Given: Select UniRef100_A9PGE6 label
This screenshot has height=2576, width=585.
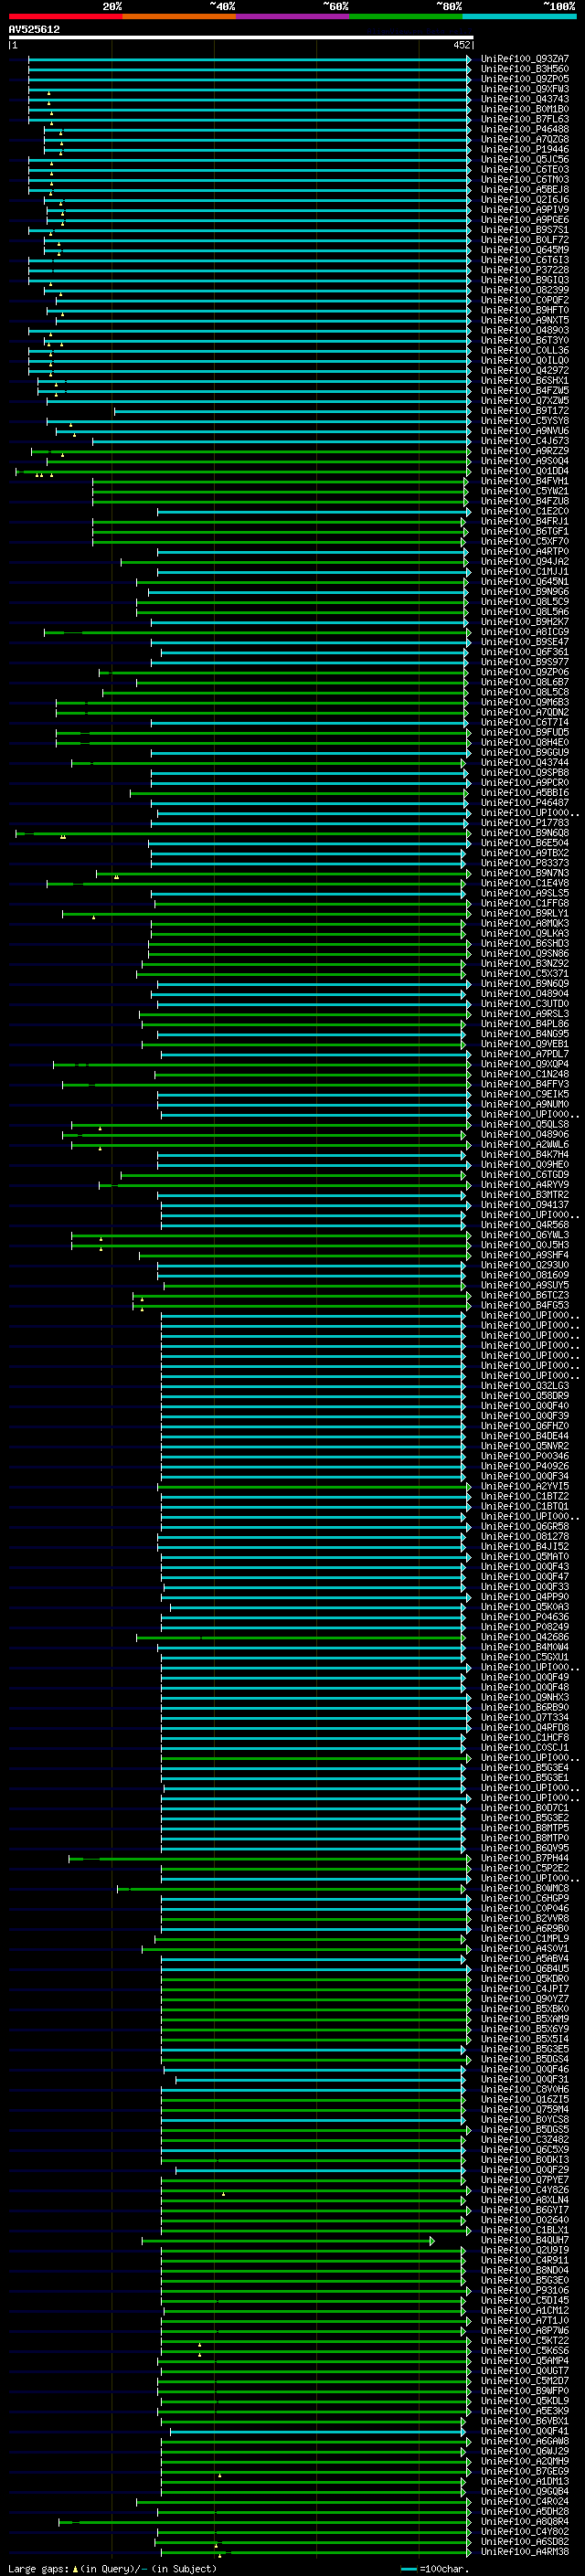Looking at the screenshot, I should coord(525,220).
